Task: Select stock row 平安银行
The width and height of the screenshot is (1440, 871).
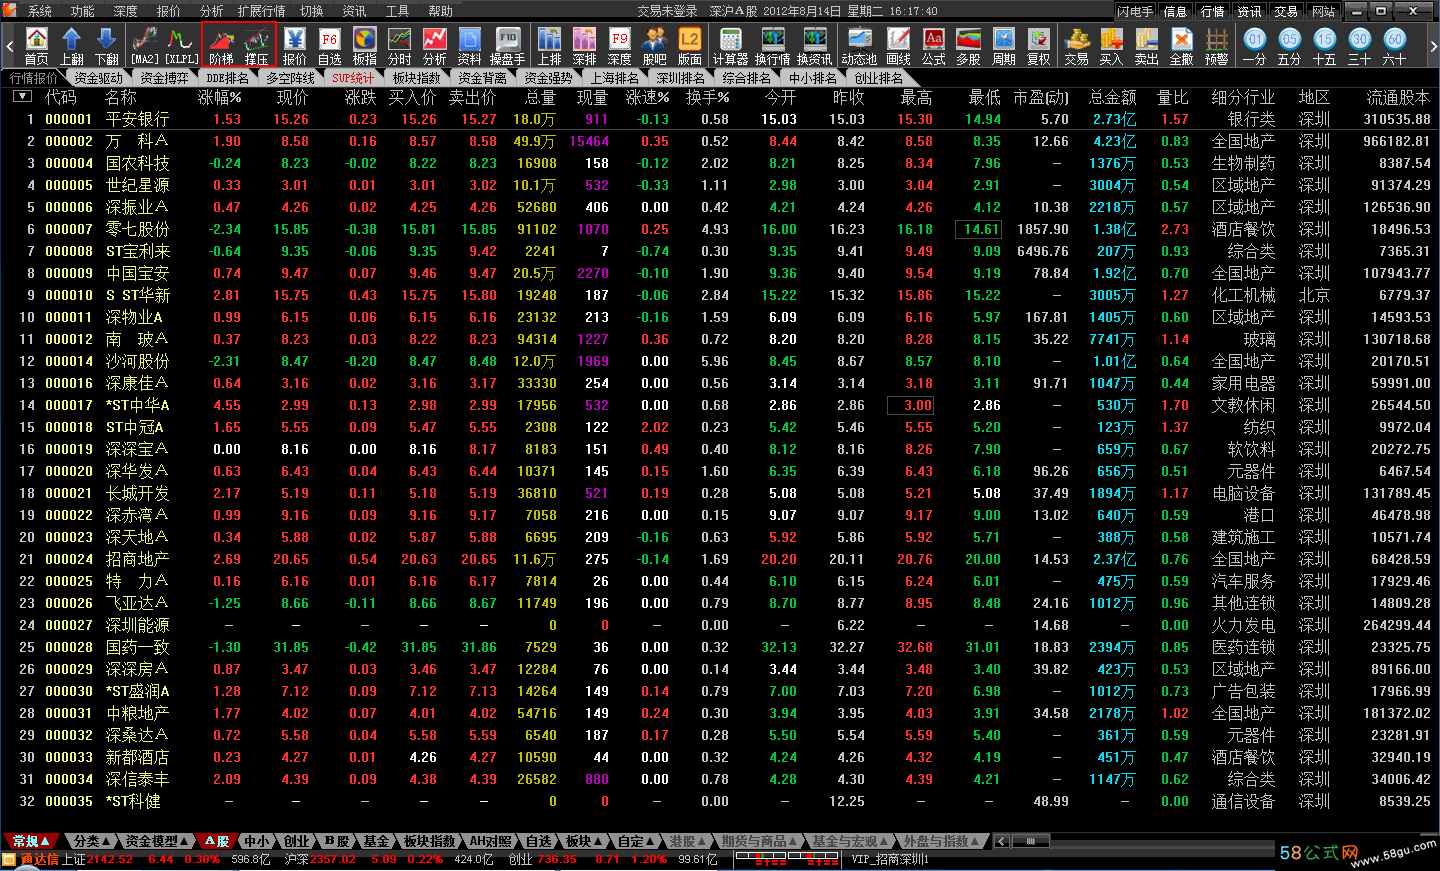Action: [x=720, y=119]
